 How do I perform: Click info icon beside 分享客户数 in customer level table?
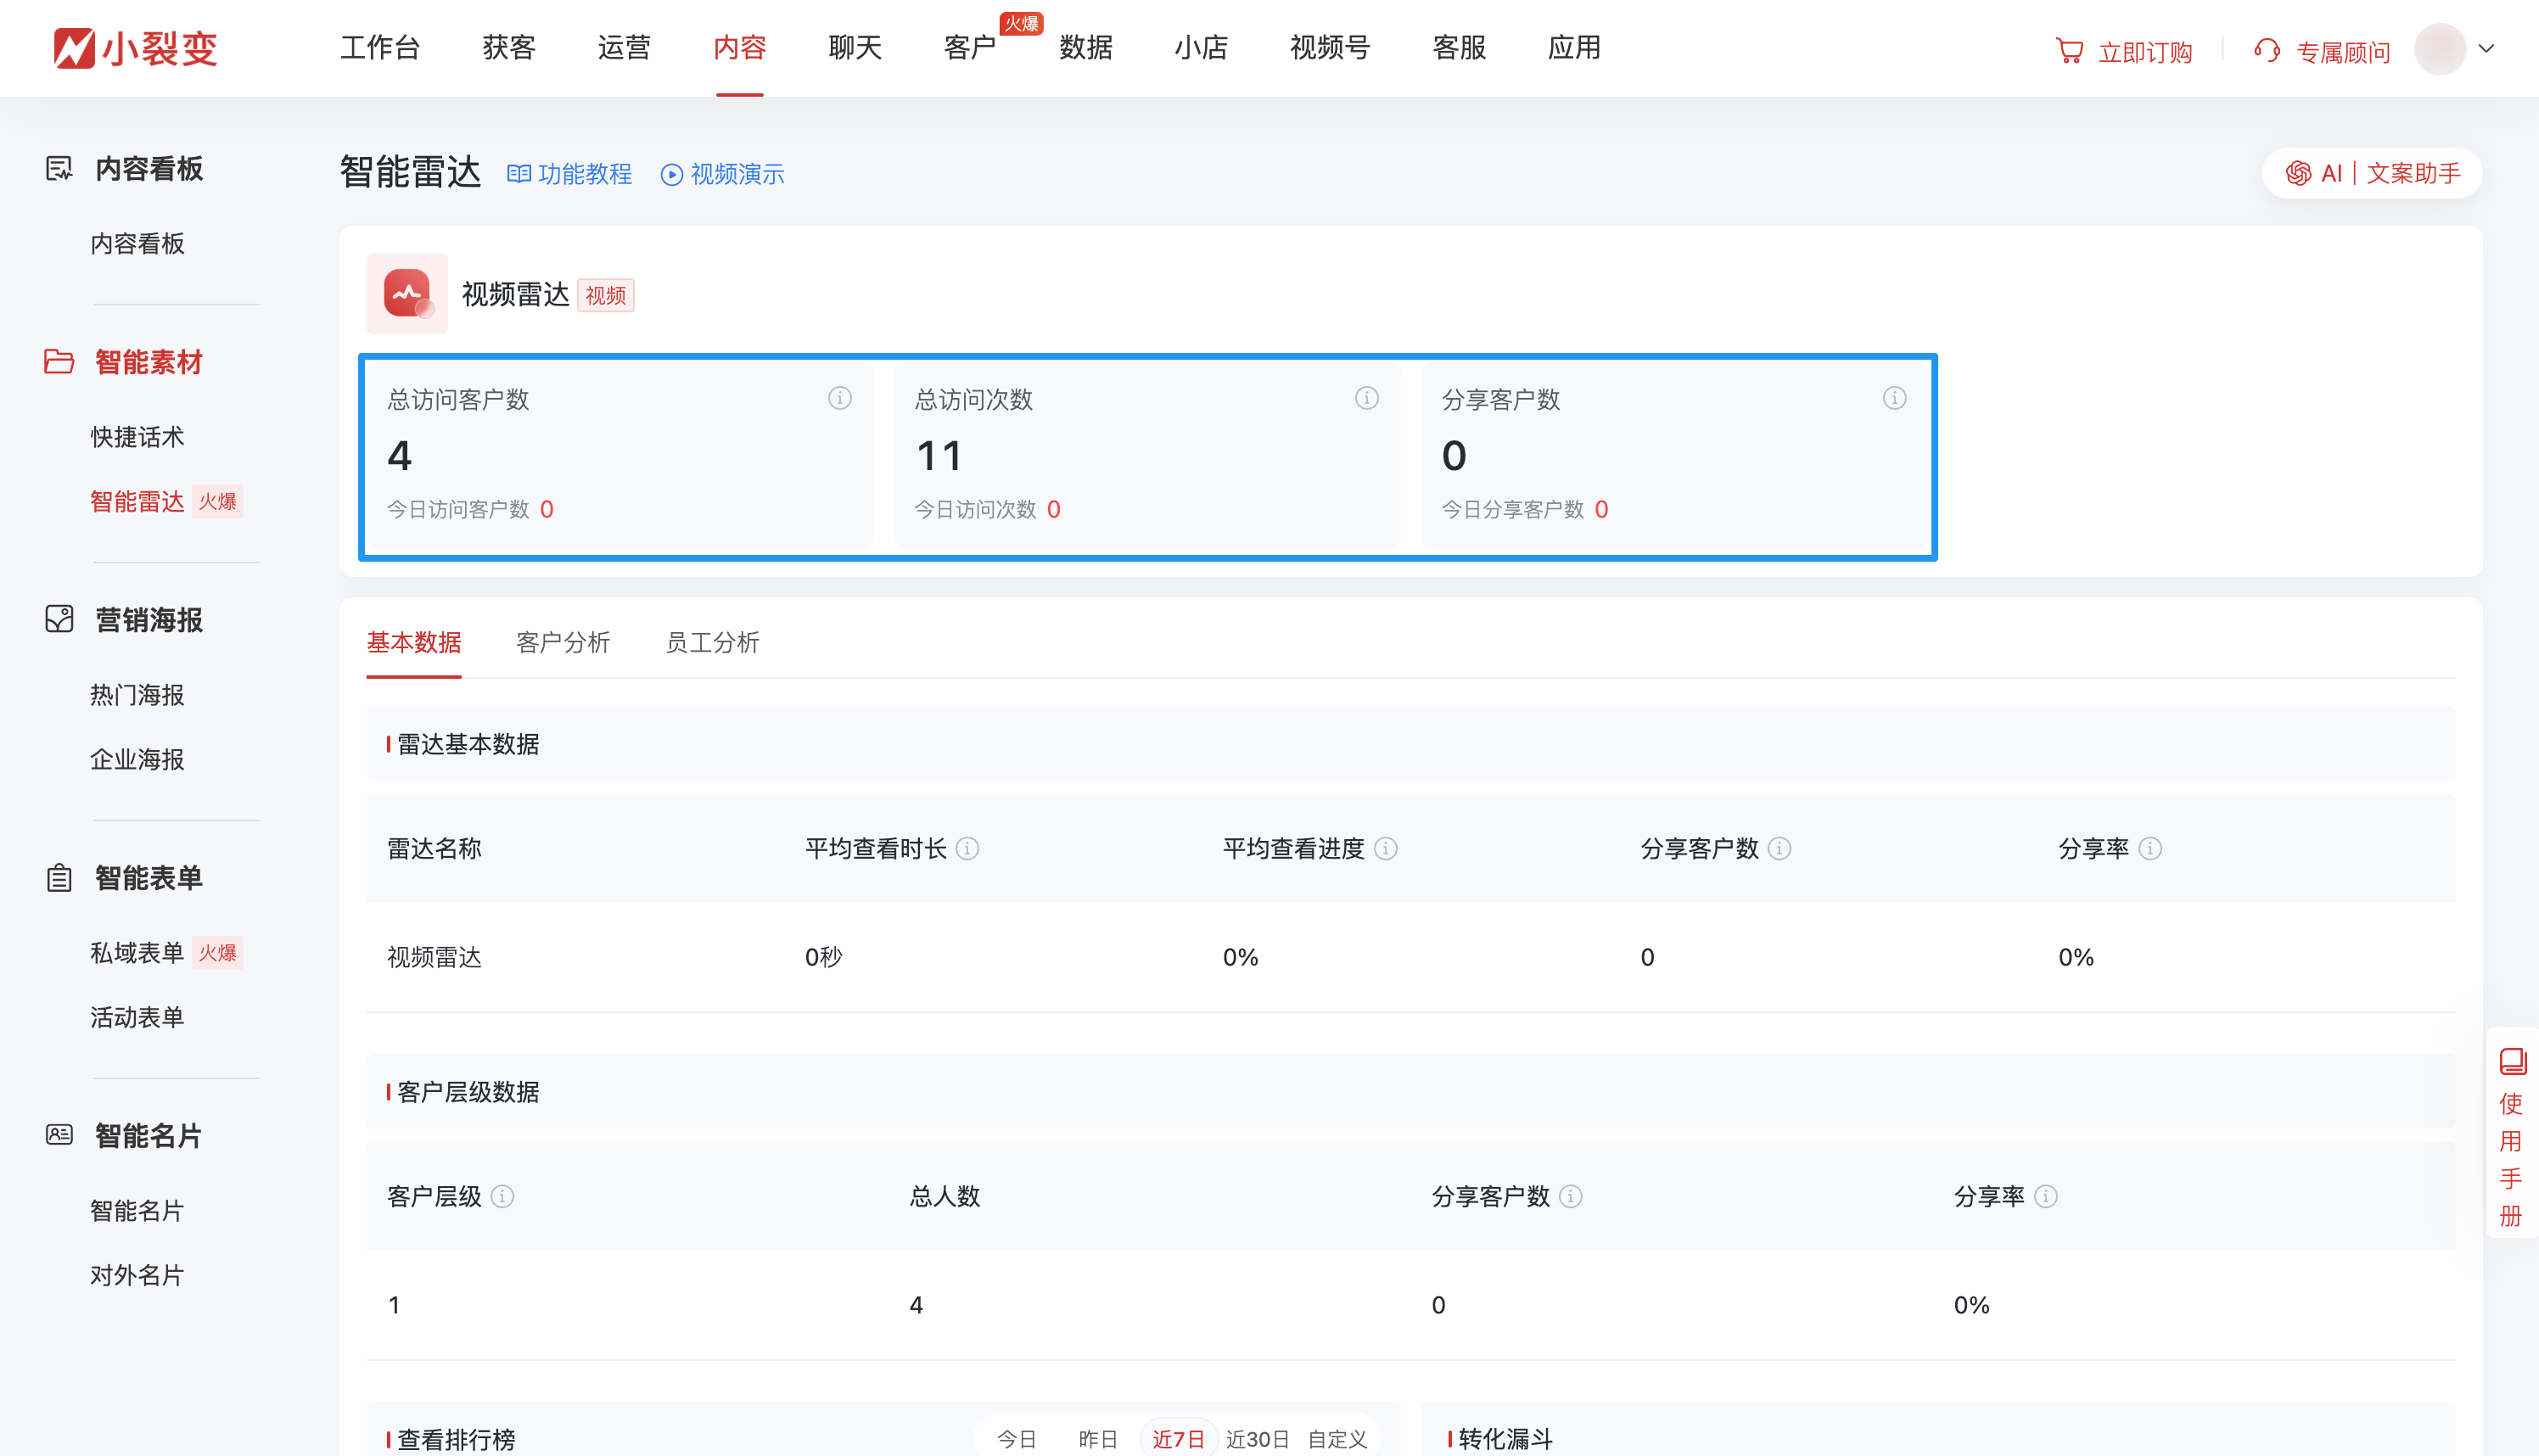click(1571, 1196)
